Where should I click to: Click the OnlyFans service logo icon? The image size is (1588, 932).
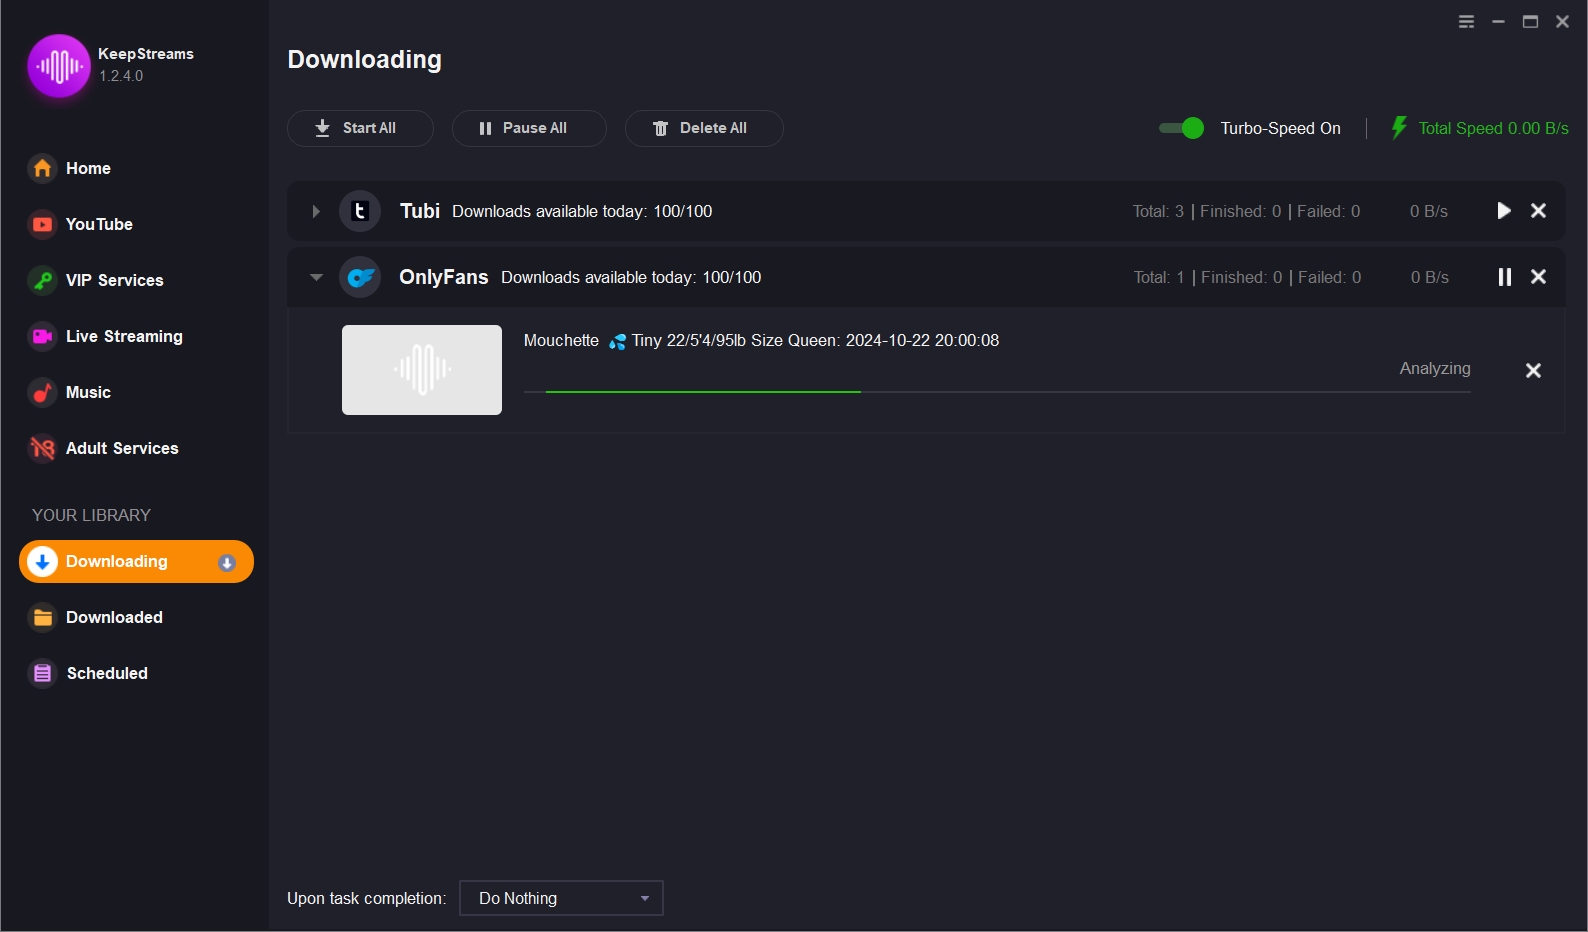coord(360,277)
